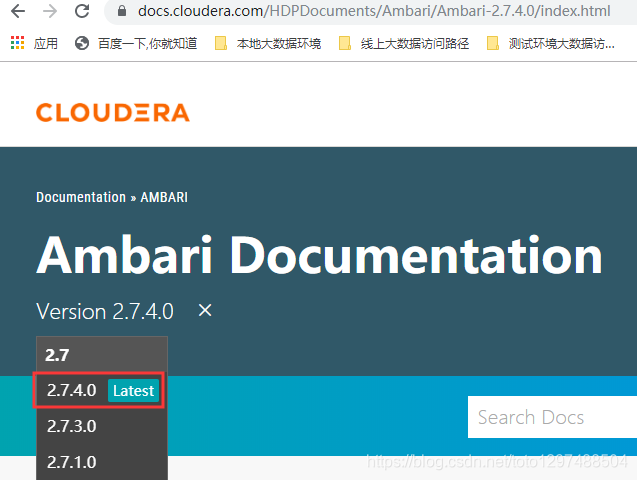Click the Latest badge
The width and height of the screenshot is (637, 480).
pos(133,391)
